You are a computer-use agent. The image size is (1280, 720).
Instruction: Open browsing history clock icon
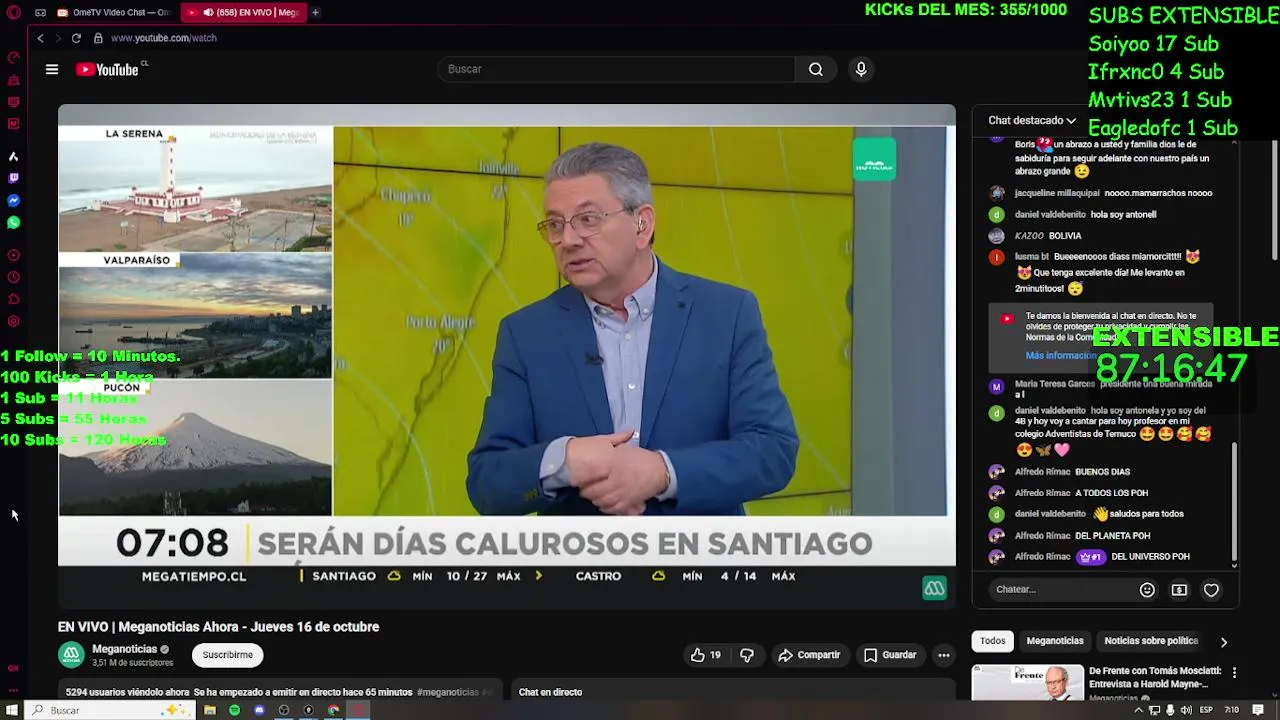pos(13,277)
